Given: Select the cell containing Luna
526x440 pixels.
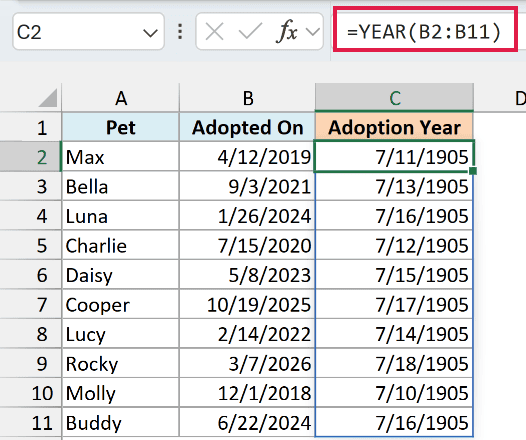Looking at the screenshot, I should (121, 216).
